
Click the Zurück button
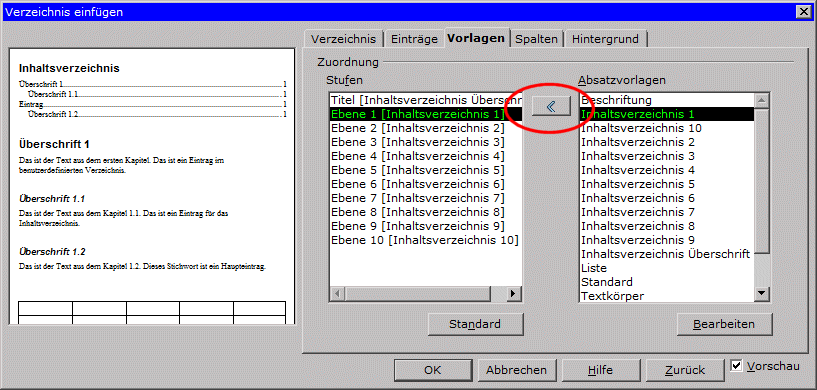coord(685,370)
